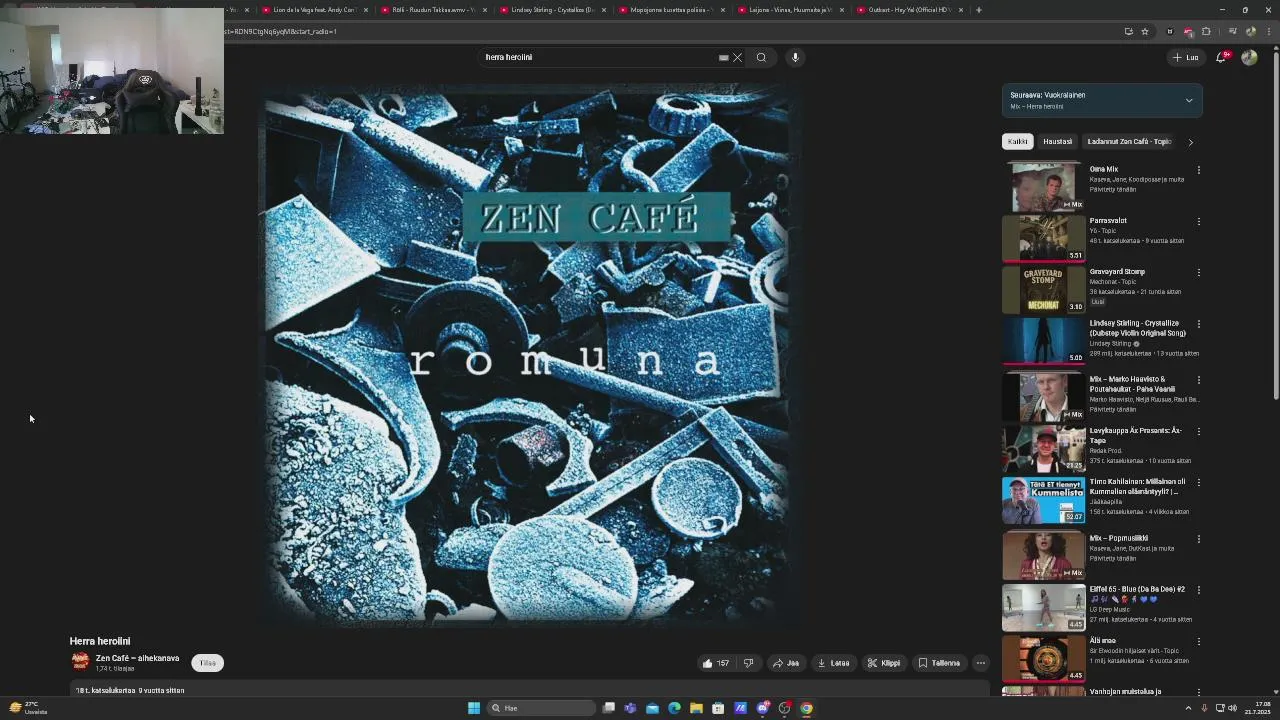This screenshot has height=720, width=1280.
Task: Switch to Lindsey Stirling Crystallize browser tab
Action: point(552,10)
